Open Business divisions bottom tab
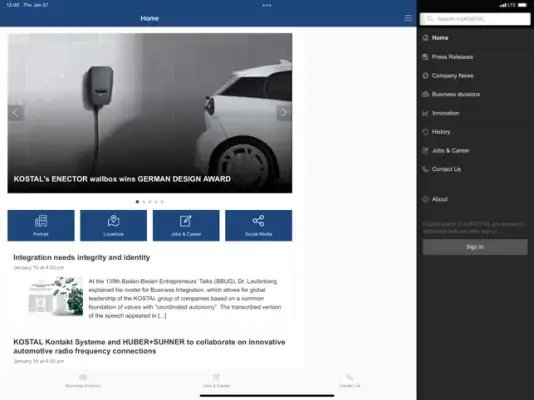 coord(83,381)
